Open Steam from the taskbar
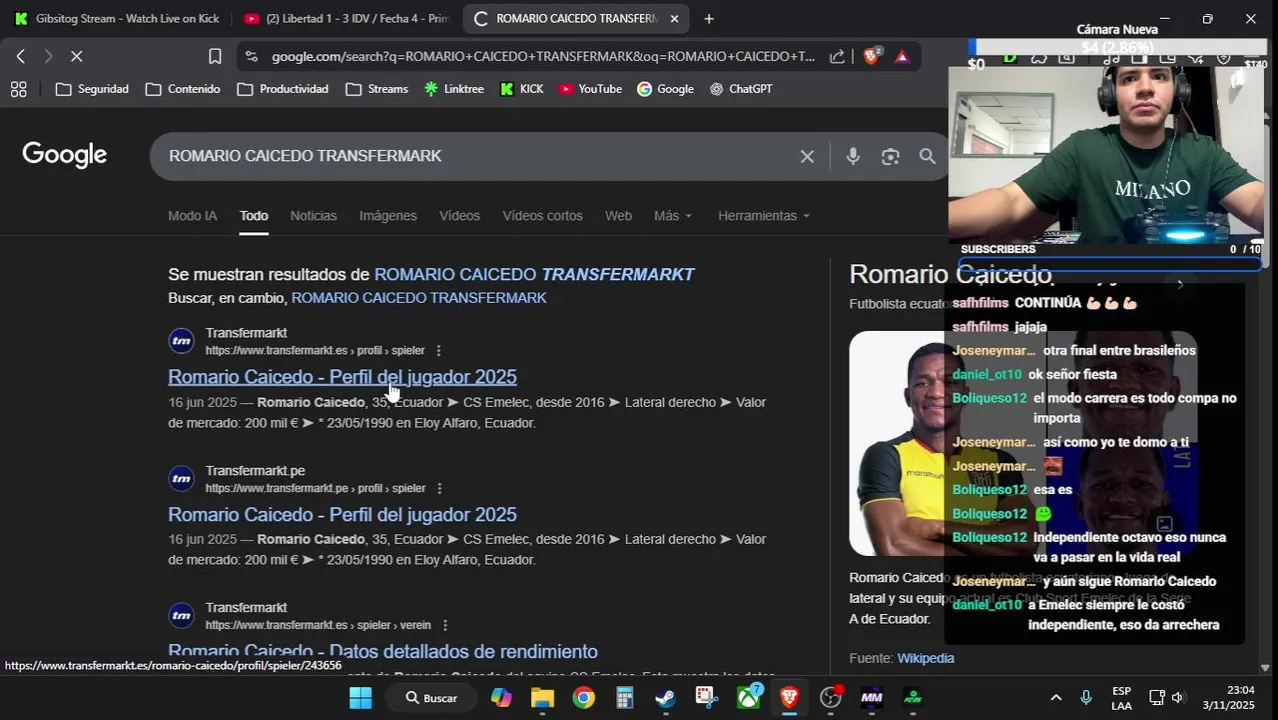 665,698
